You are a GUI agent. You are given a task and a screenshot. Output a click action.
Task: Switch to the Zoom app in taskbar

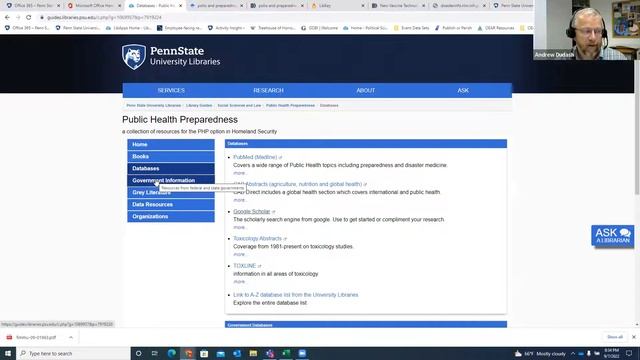302,353
